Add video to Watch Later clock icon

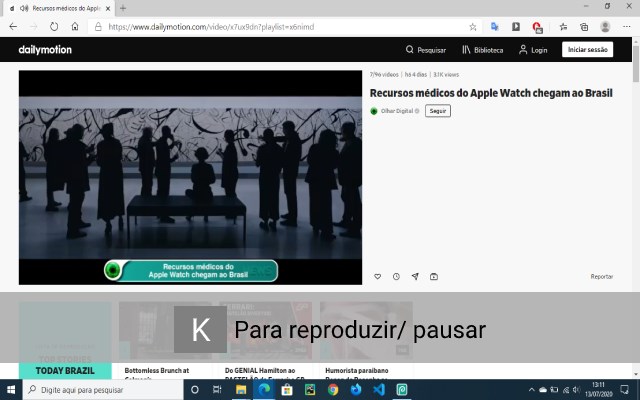(396, 277)
